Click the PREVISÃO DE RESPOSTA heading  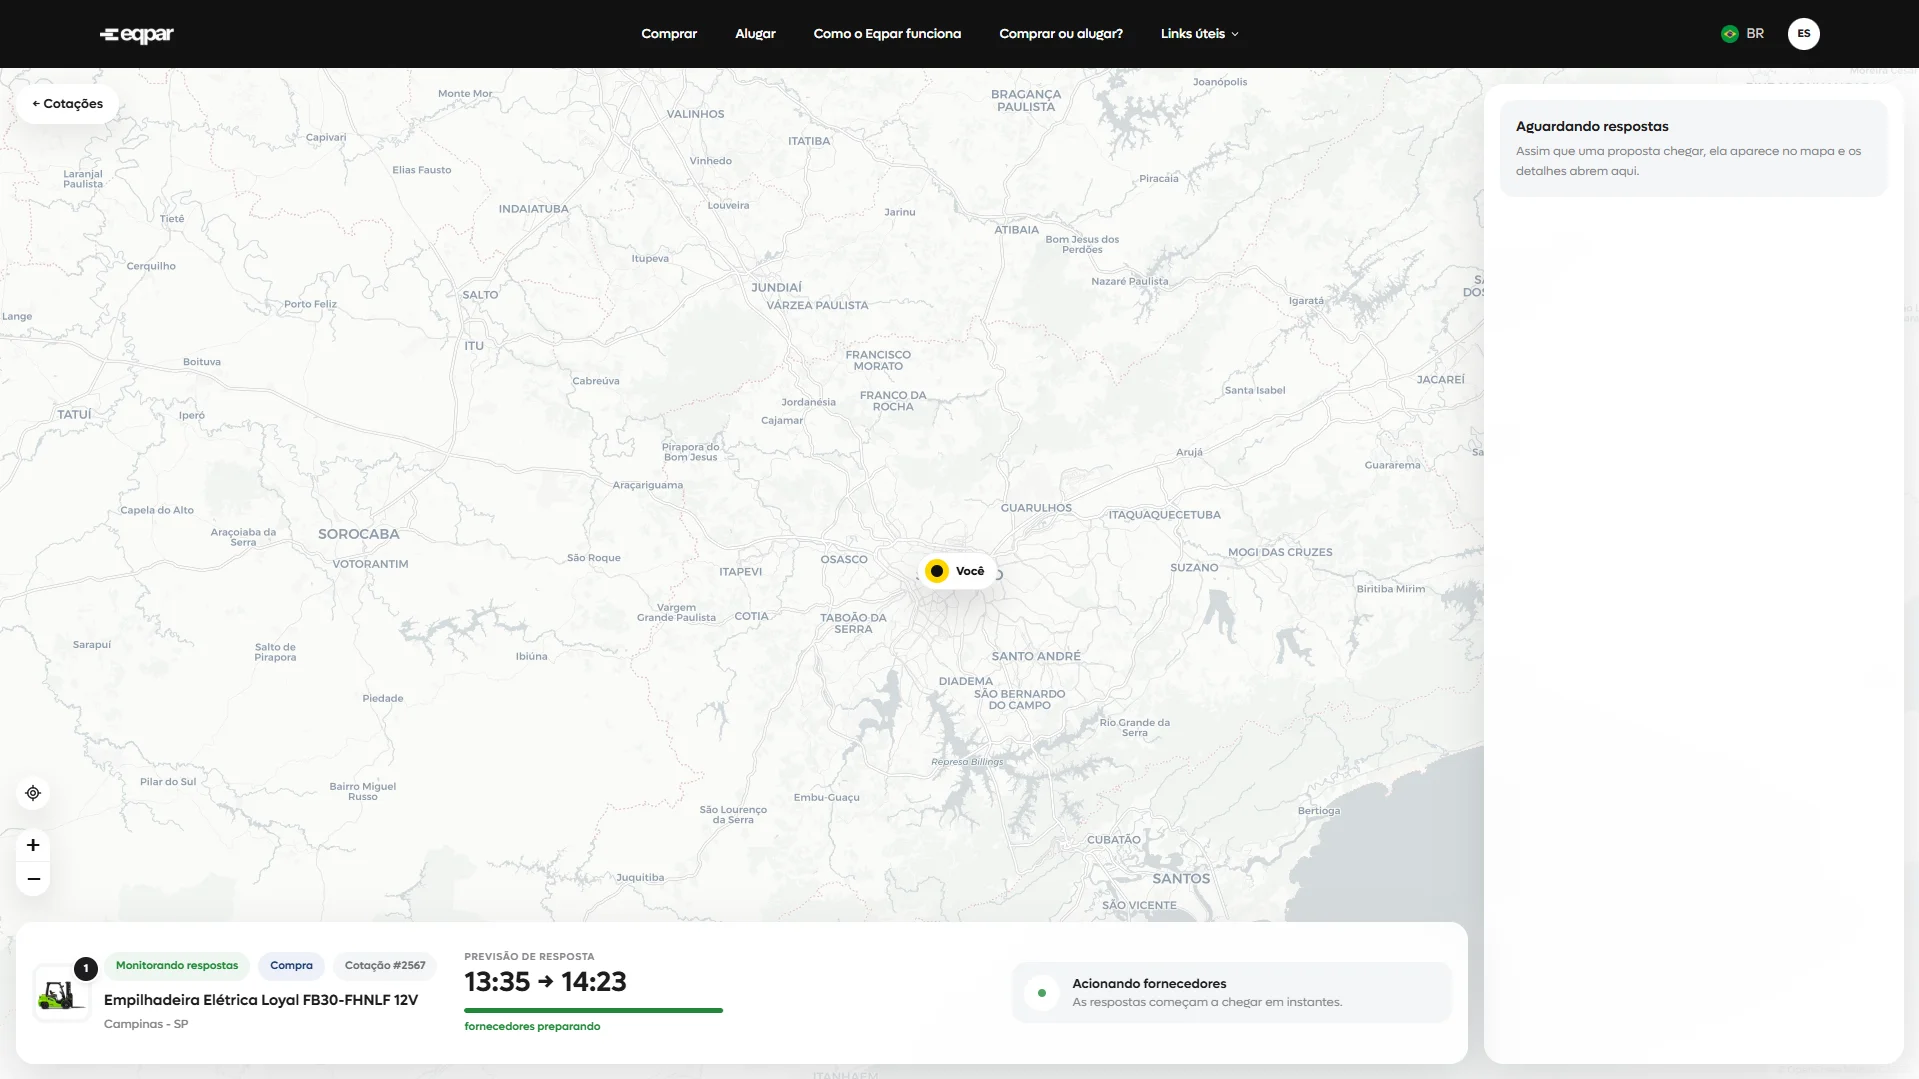point(529,957)
